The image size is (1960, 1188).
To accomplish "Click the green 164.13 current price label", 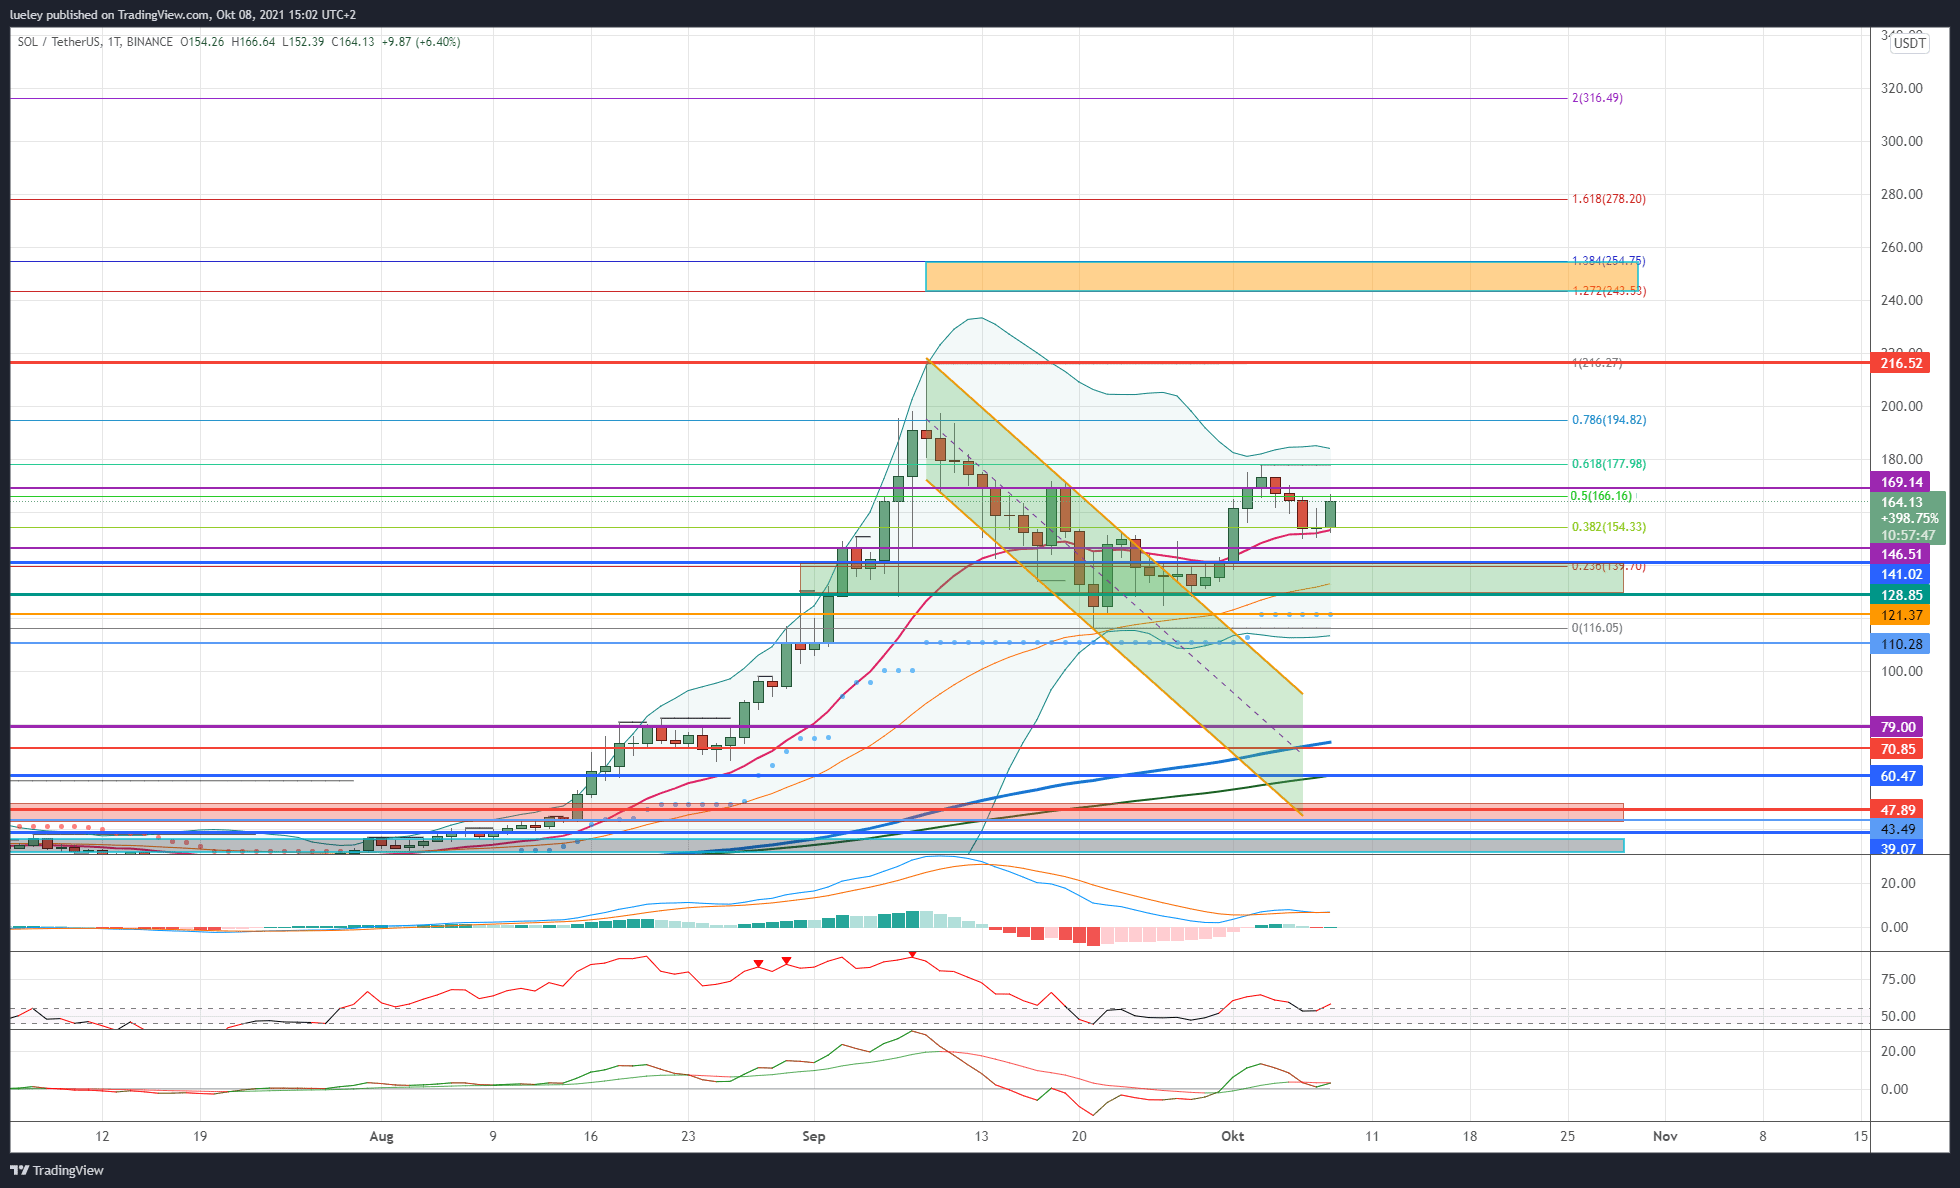I will pos(1907,518).
